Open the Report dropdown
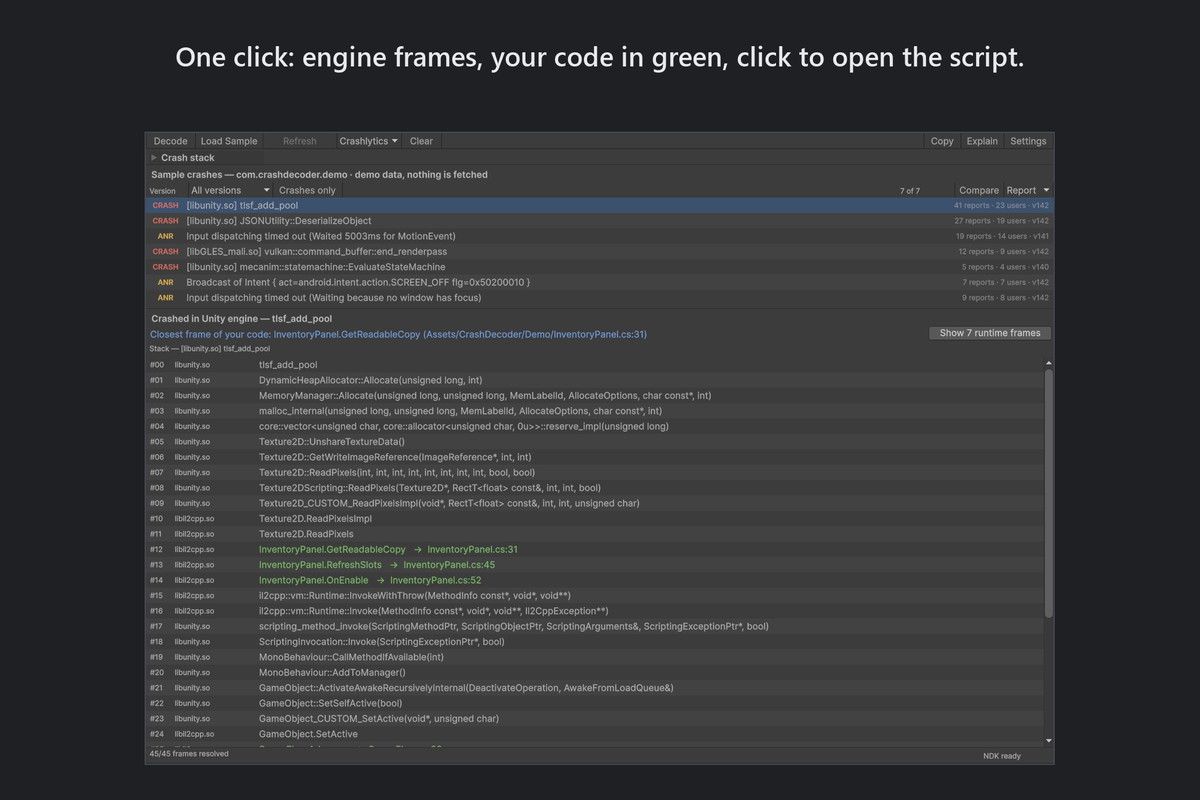The width and height of the screenshot is (1200, 800). point(1028,190)
